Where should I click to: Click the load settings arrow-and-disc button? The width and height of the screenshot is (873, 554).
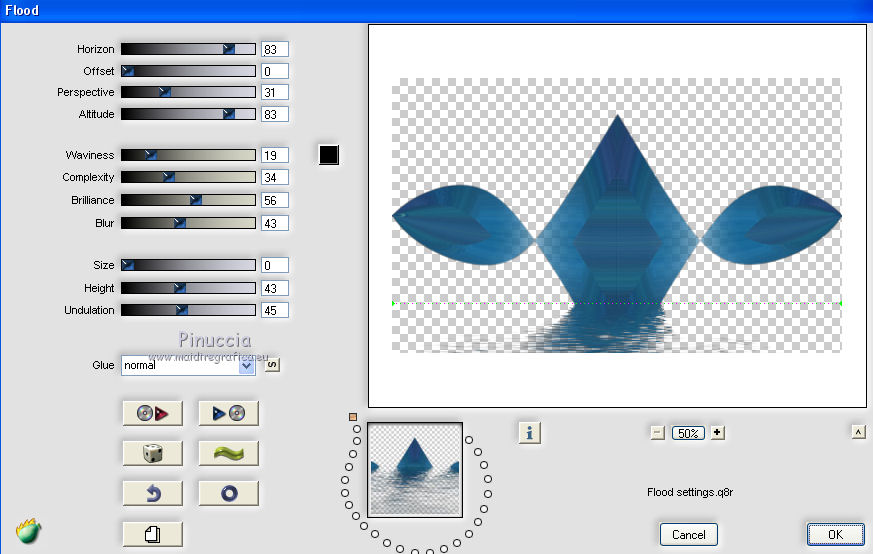tap(229, 414)
